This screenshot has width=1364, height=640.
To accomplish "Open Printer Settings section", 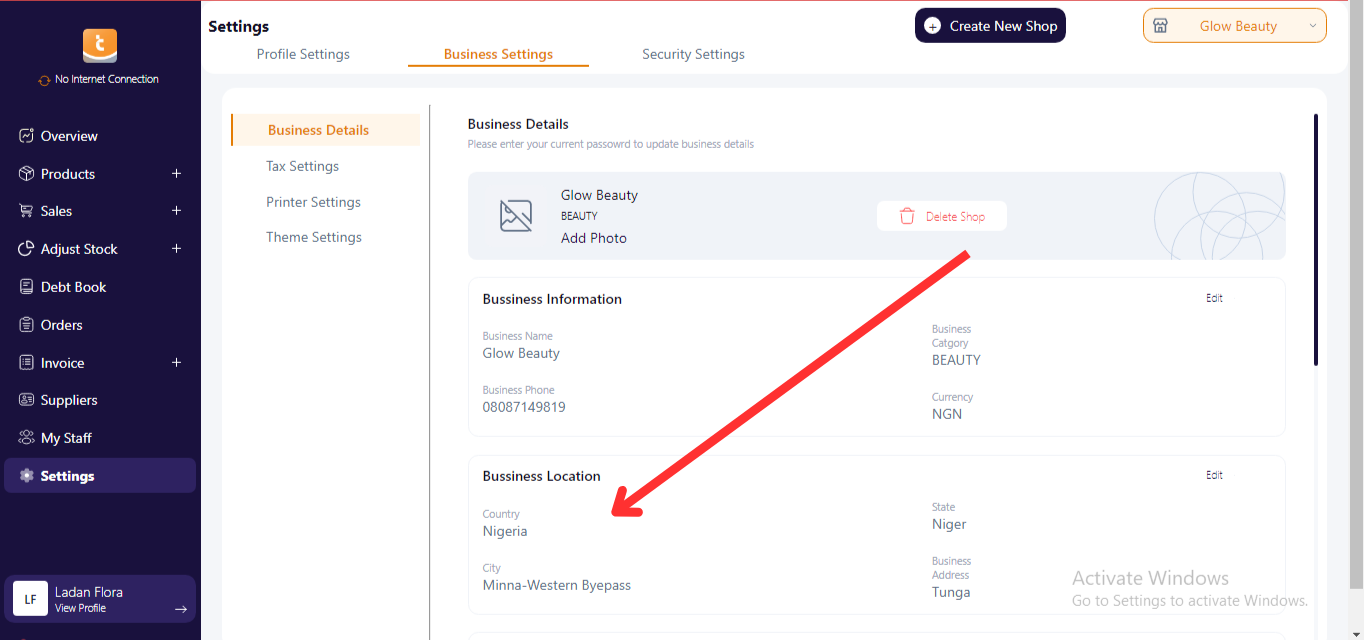I will [x=313, y=202].
